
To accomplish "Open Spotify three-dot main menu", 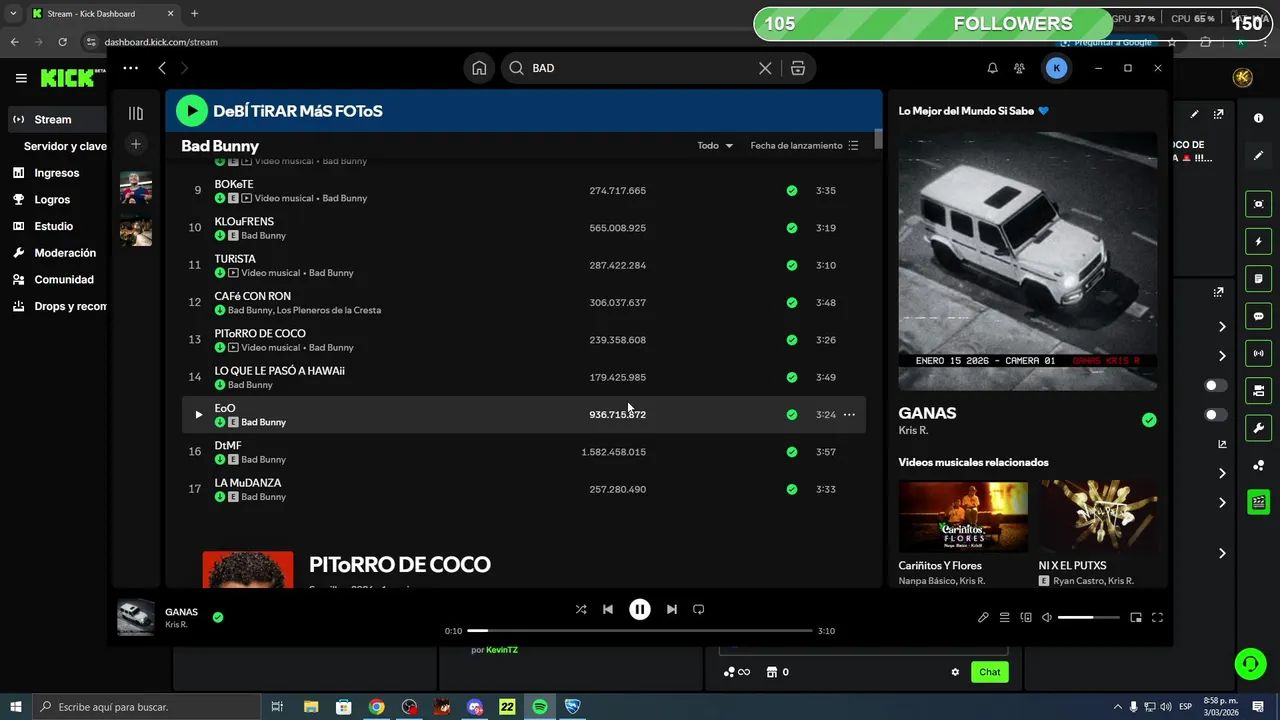I will (x=130, y=68).
